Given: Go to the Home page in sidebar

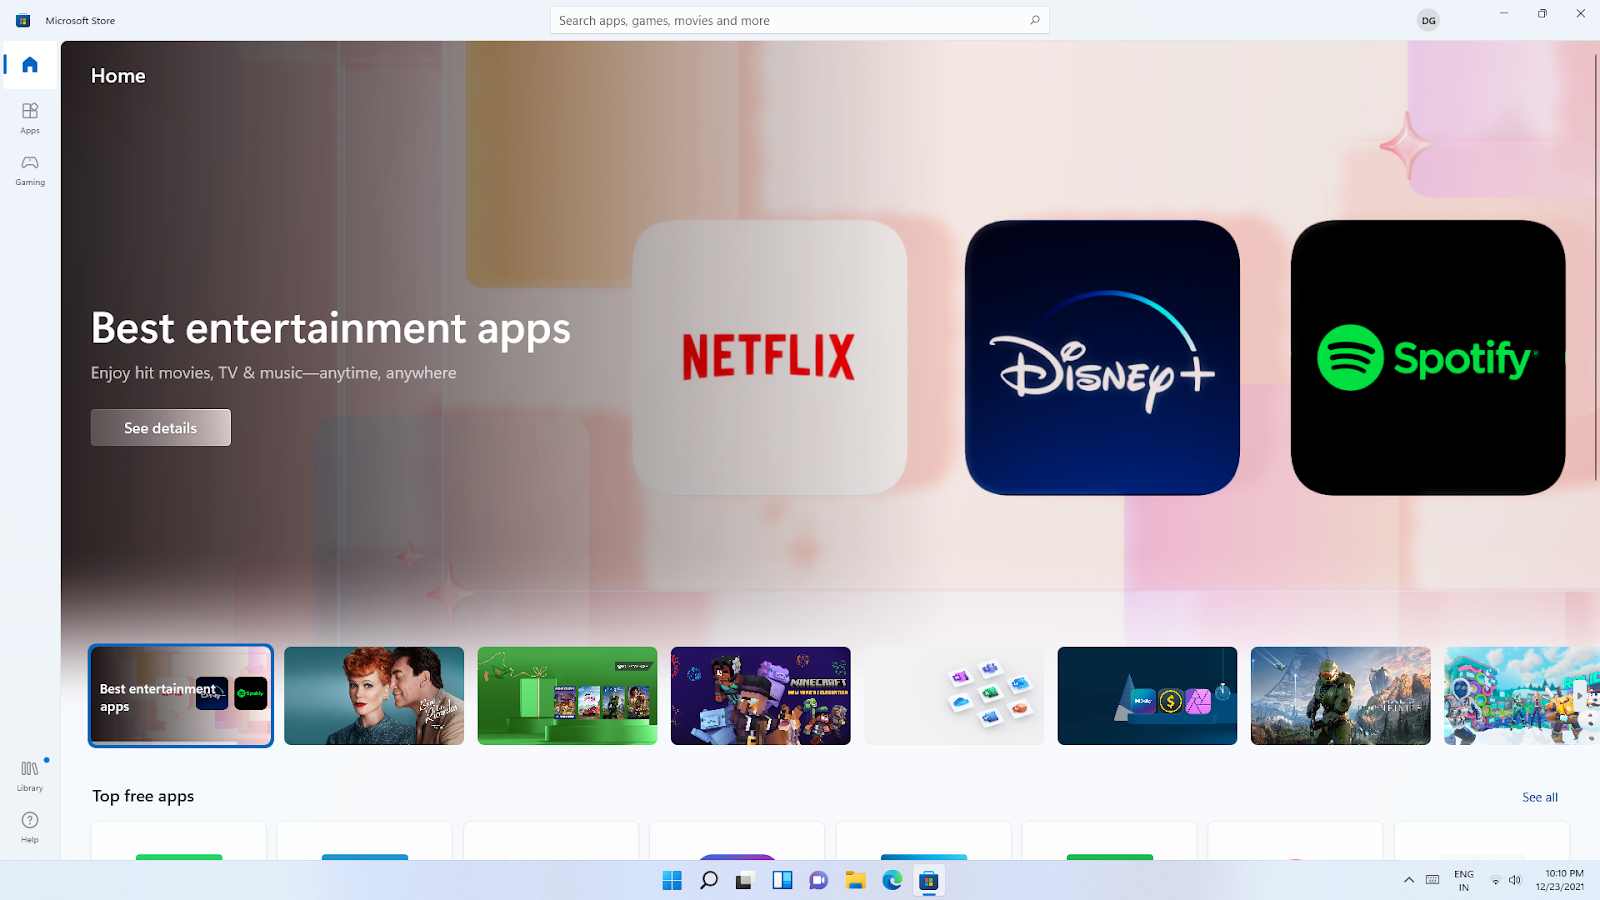Looking at the screenshot, I should click(x=30, y=65).
